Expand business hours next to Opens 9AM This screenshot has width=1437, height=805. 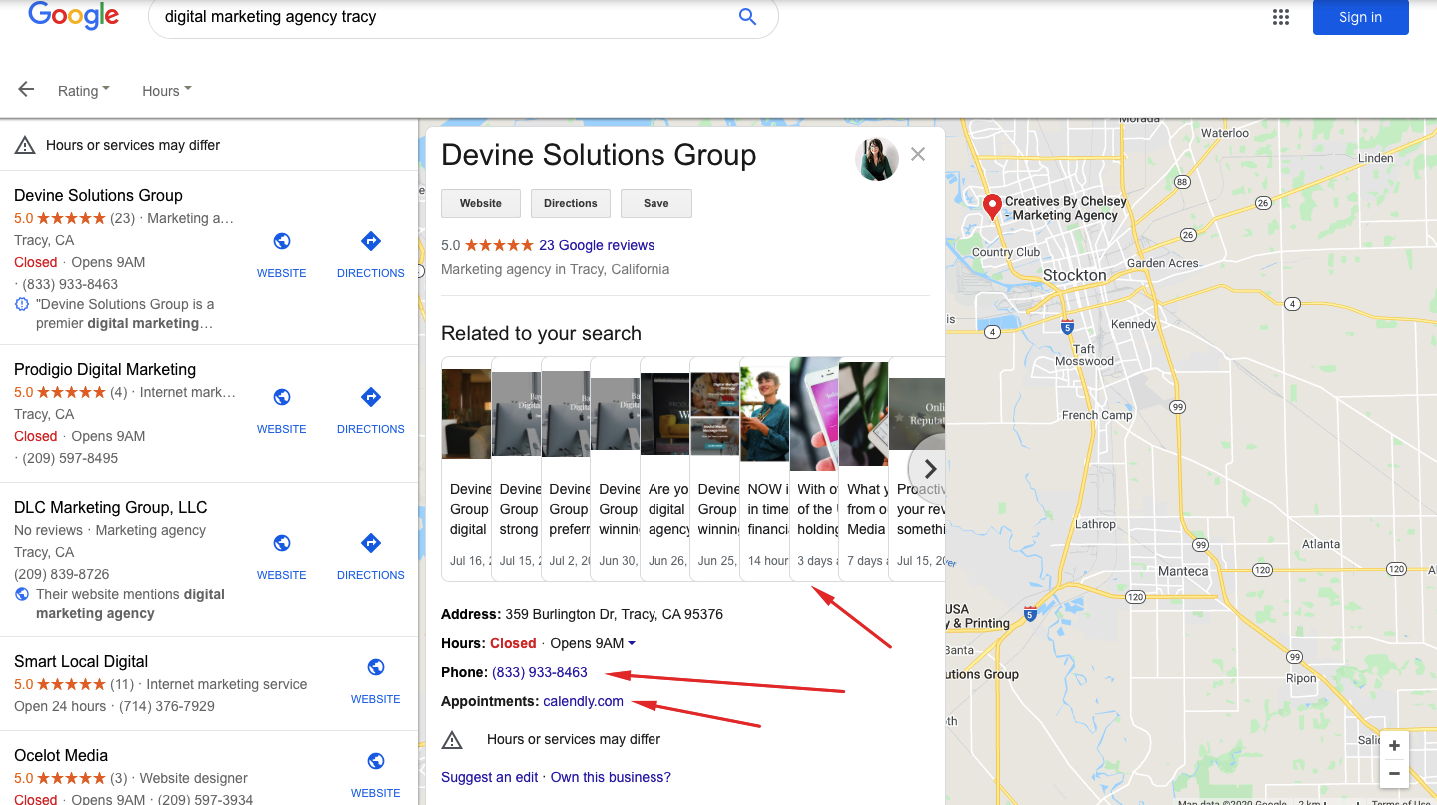point(632,643)
